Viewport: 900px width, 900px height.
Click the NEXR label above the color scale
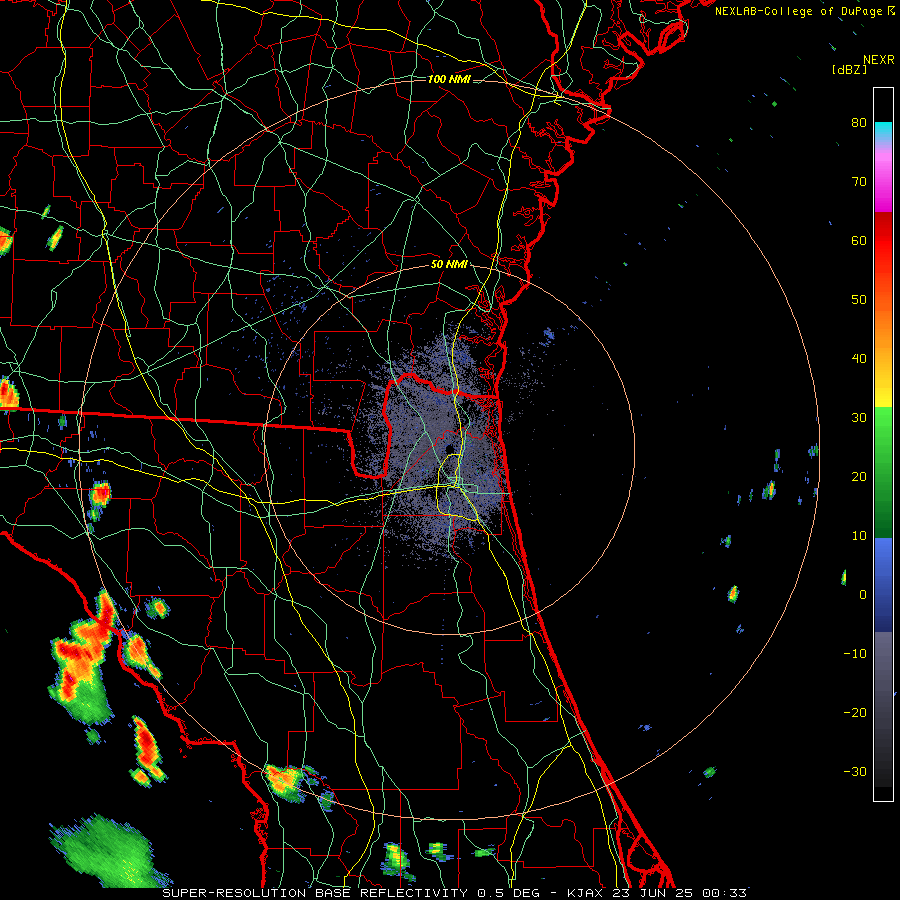pos(878,60)
